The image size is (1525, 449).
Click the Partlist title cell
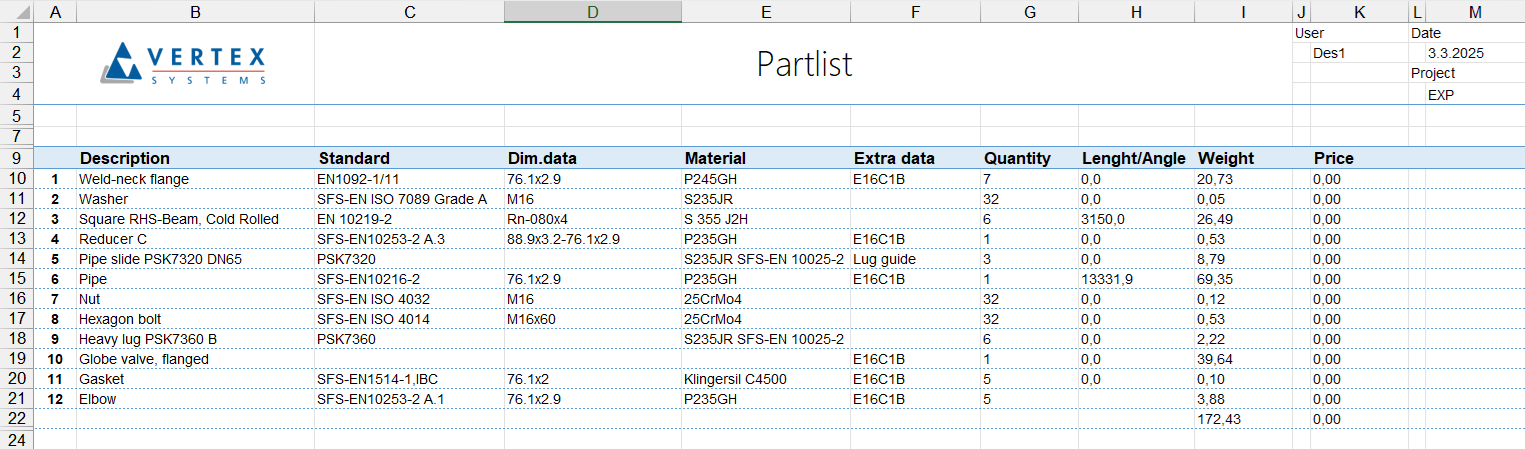click(x=804, y=64)
